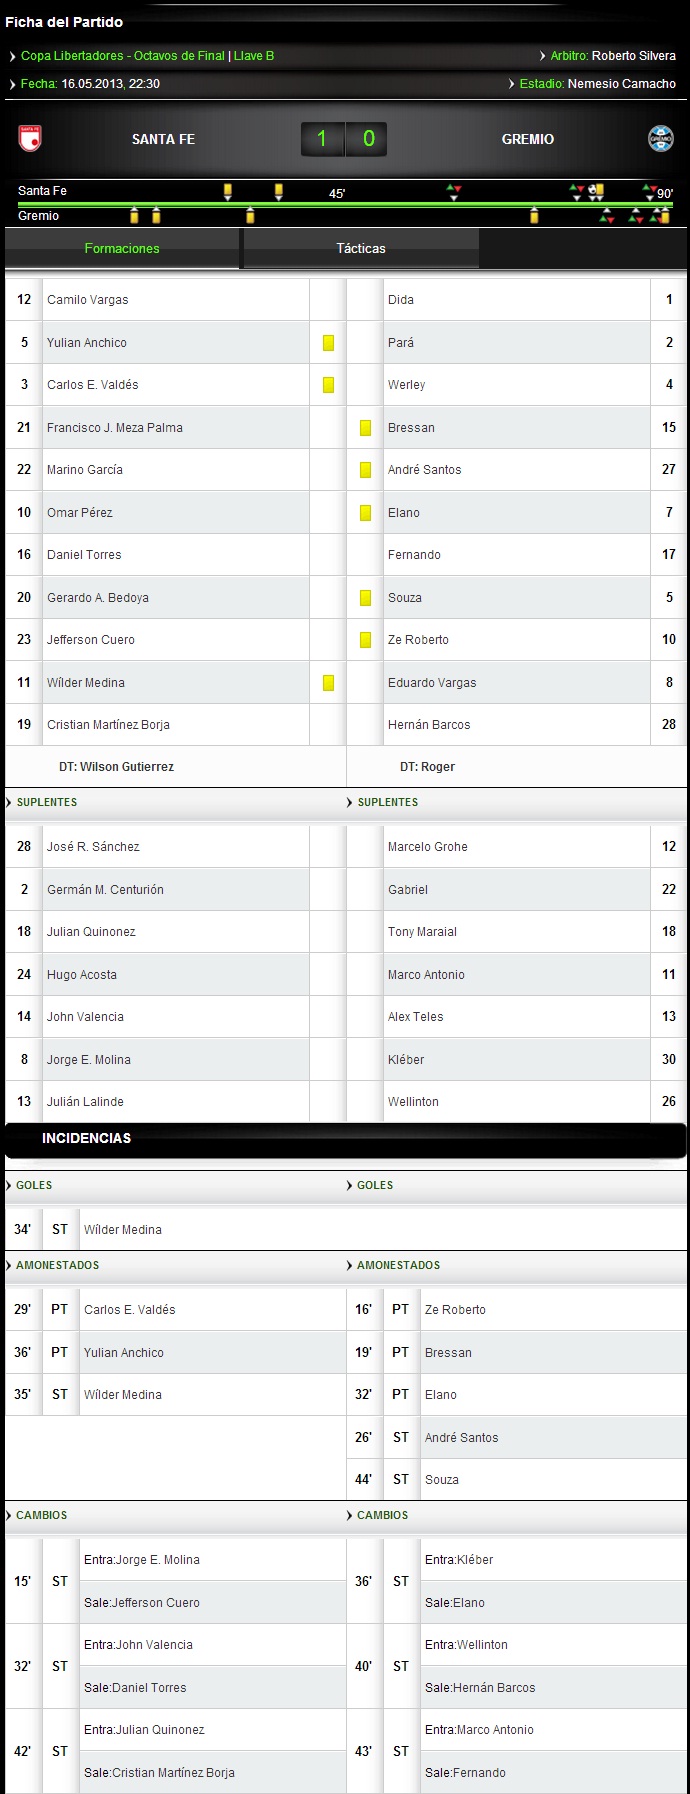This screenshot has width=690, height=1794.
Task: Expand the Gremio Cambios section
Action: point(382,1515)
